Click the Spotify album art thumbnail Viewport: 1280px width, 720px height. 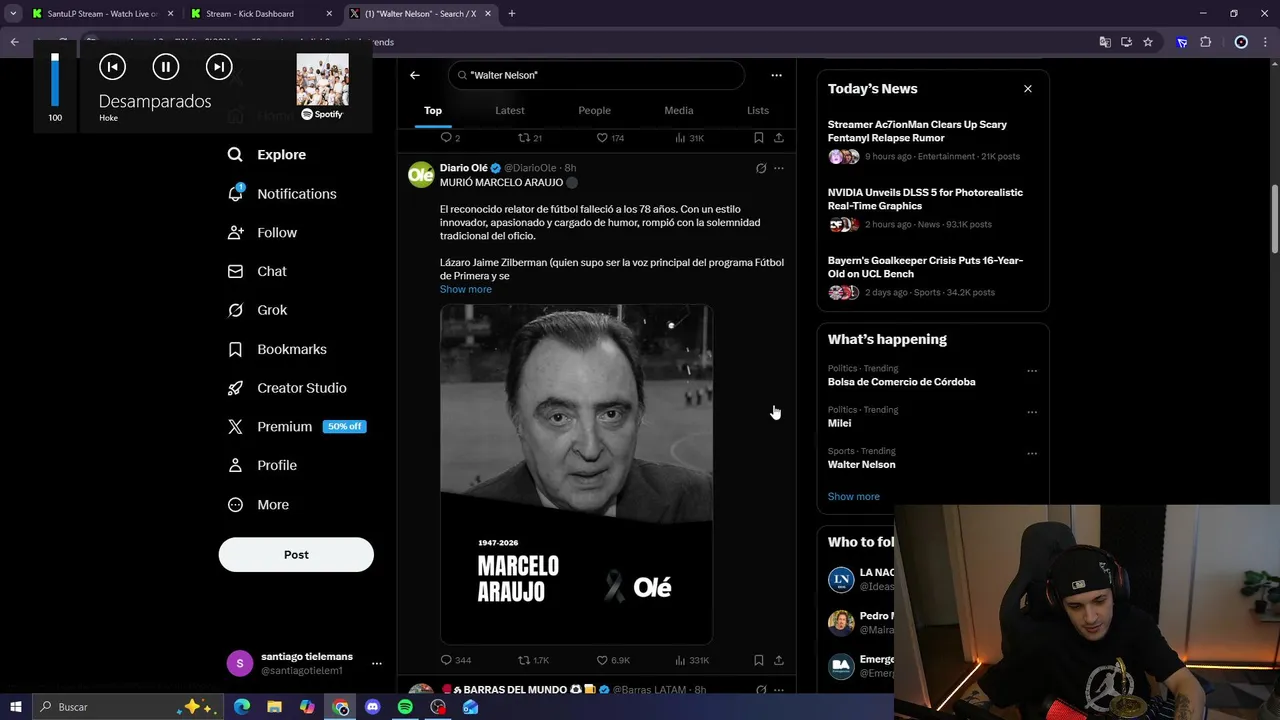pos(322,79)
